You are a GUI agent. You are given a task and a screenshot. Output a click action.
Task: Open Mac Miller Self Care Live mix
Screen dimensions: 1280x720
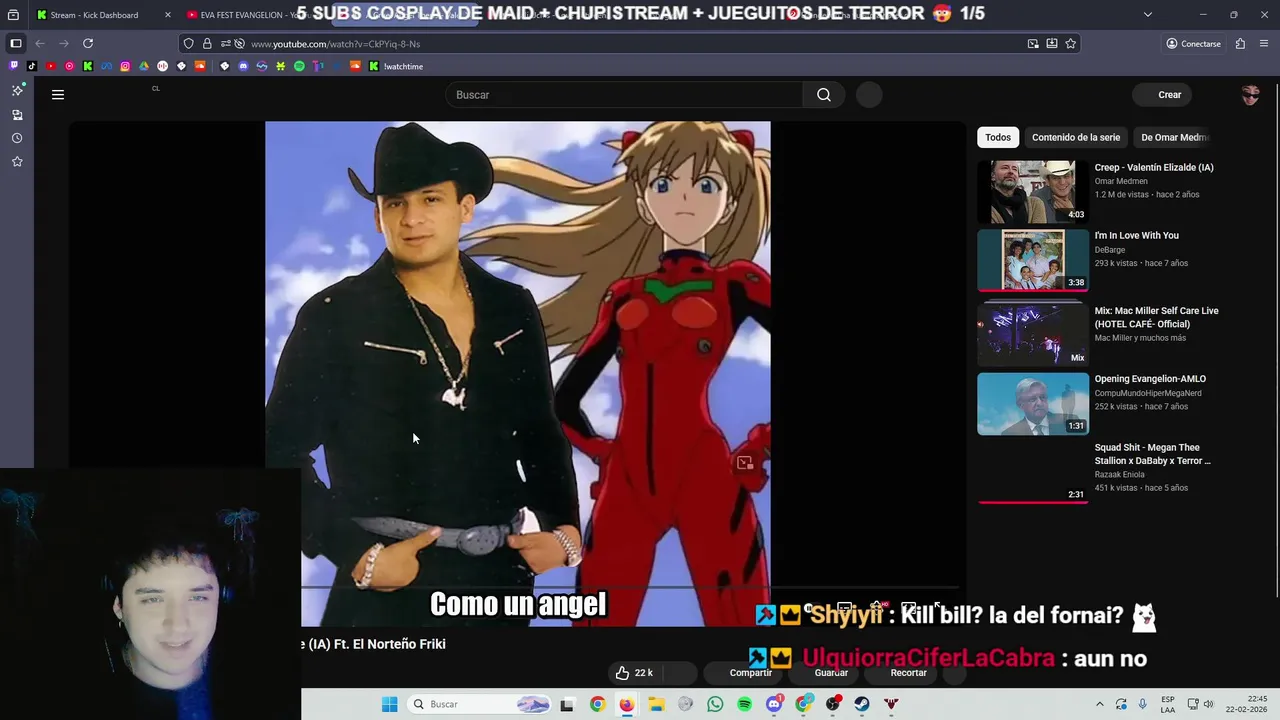pos(1156,317)
